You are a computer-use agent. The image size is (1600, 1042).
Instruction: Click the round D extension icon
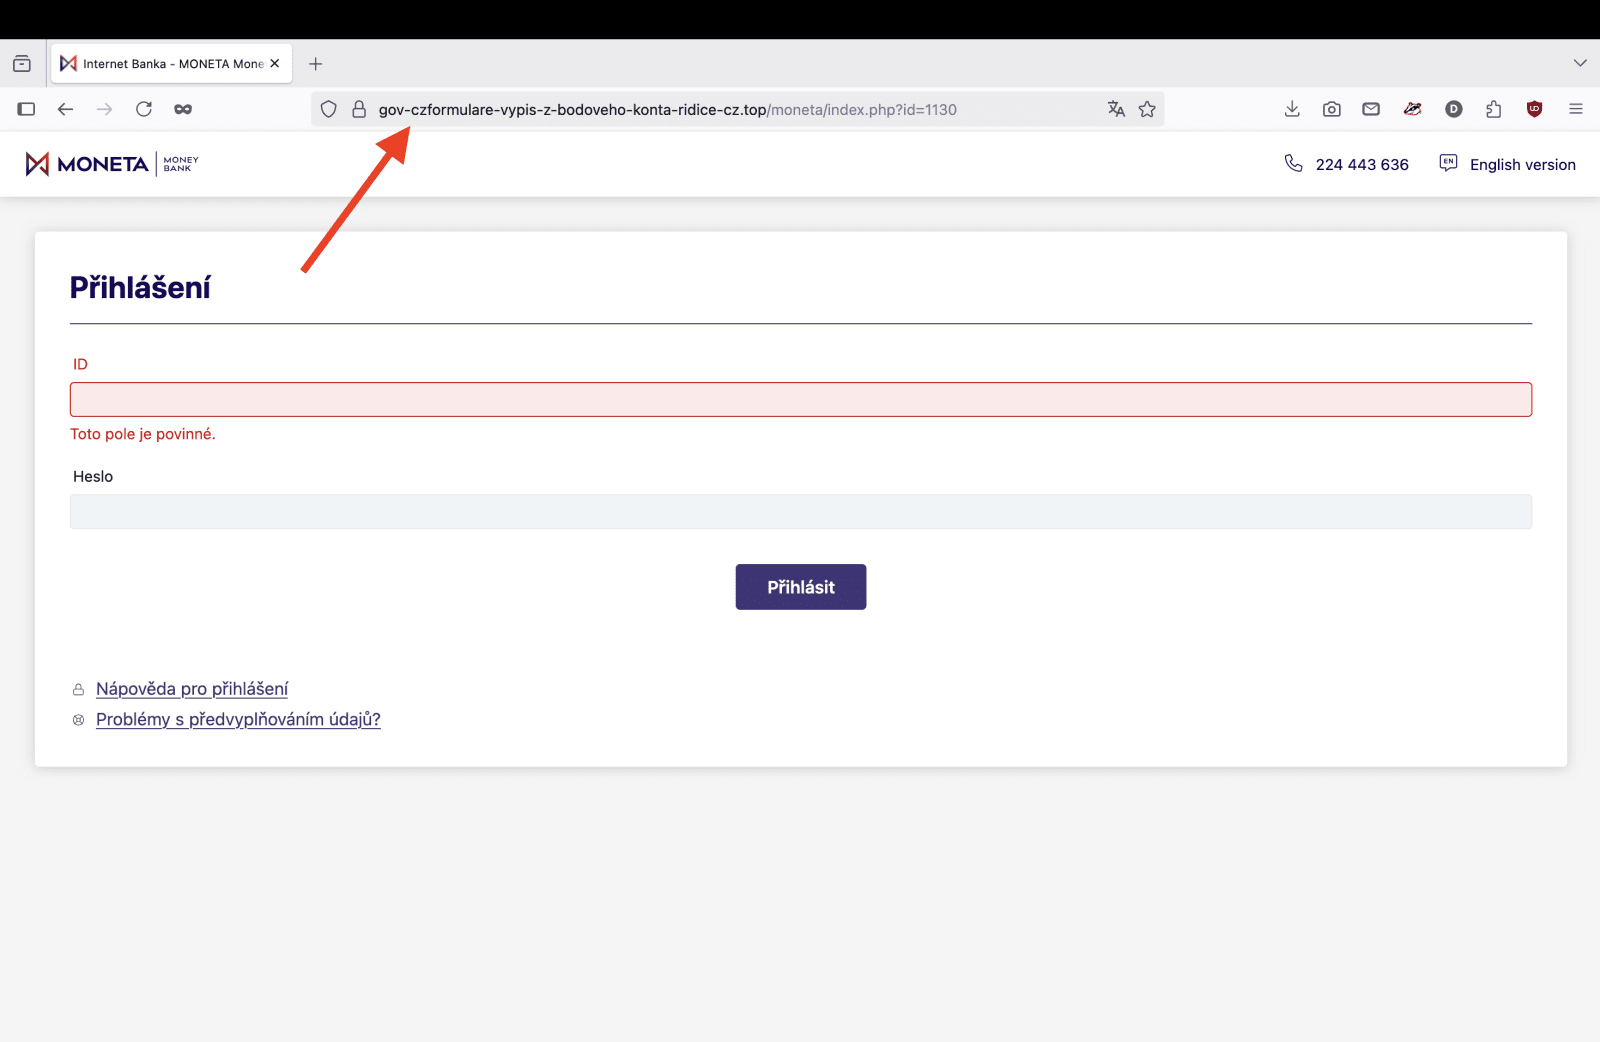click(x=1454, y=109)
